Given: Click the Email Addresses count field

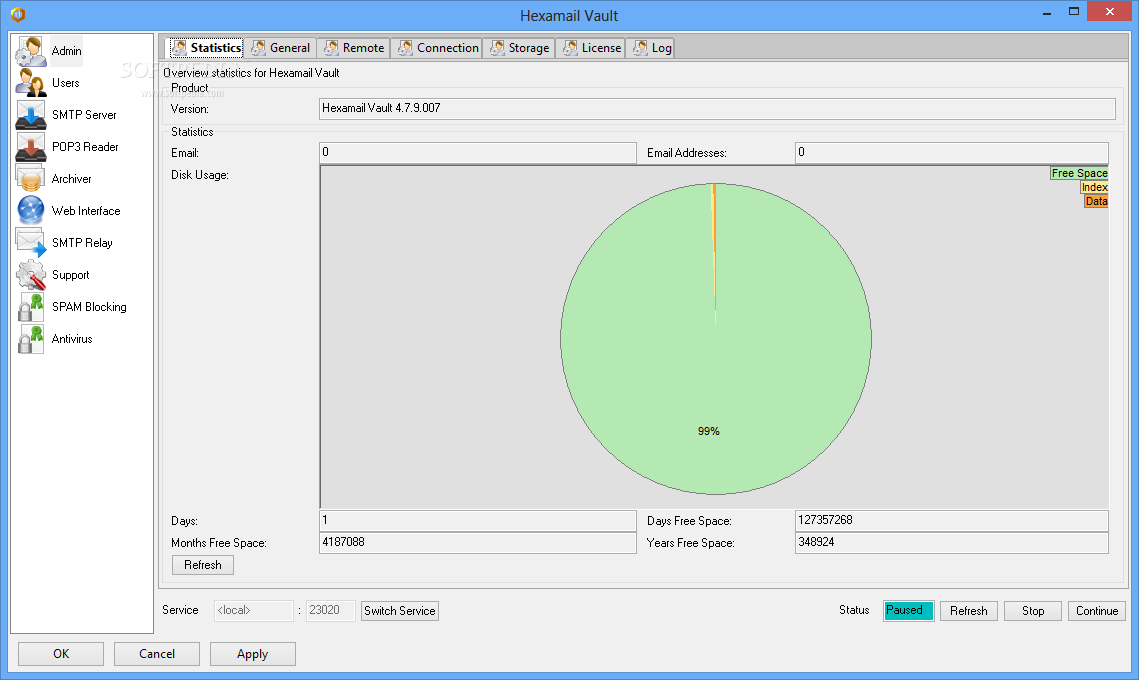Looking at the screenshot, I should coord(952,153).
